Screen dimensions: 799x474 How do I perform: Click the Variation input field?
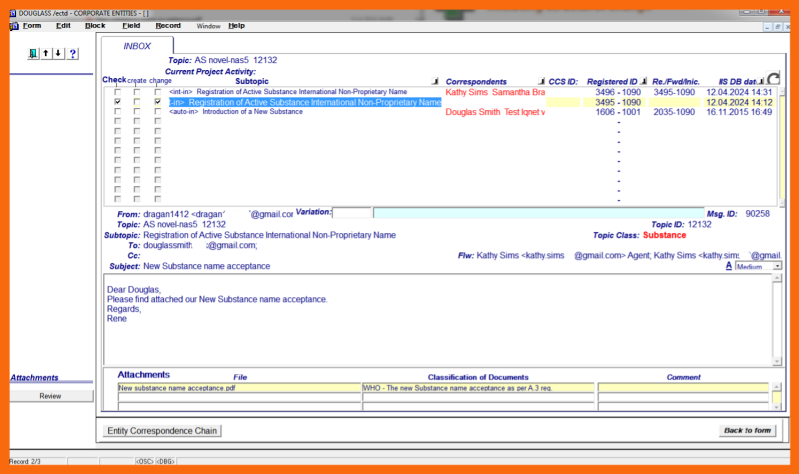[x=351, y=213]
